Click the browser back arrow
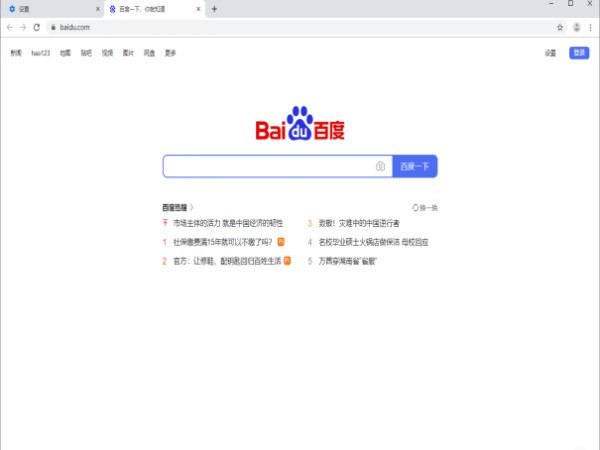Image resolution: width=600 pixels, height=450 pixels. [10, 28]
